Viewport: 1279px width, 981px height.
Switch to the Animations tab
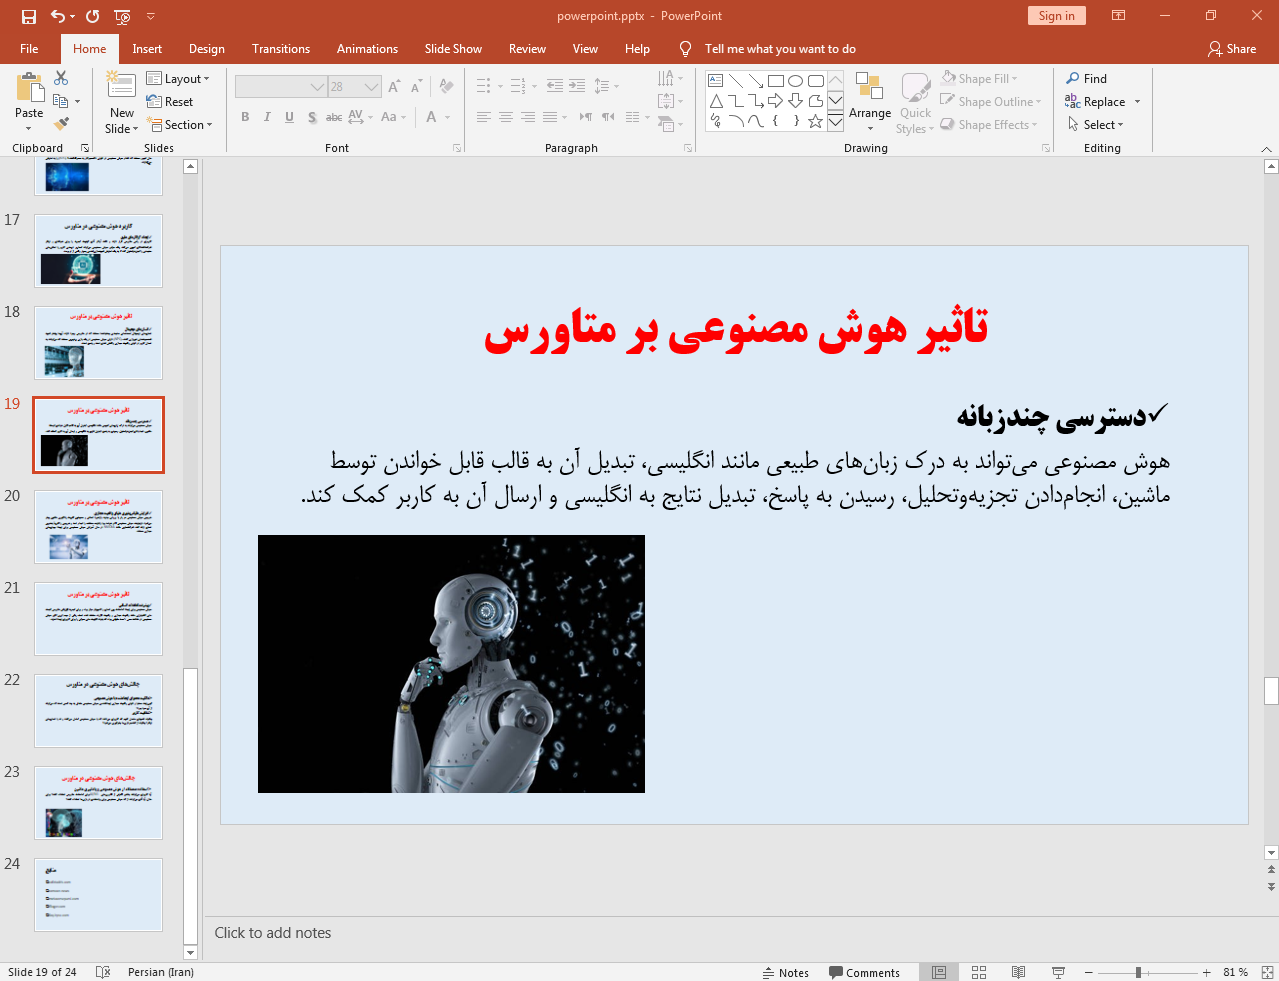pyautogui.click(x=367, y=49)
